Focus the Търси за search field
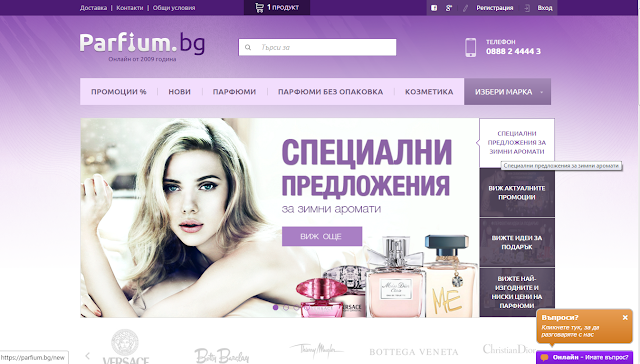Image resolution: width=640 pixels, height=364 pixels. tap(317, 47)
